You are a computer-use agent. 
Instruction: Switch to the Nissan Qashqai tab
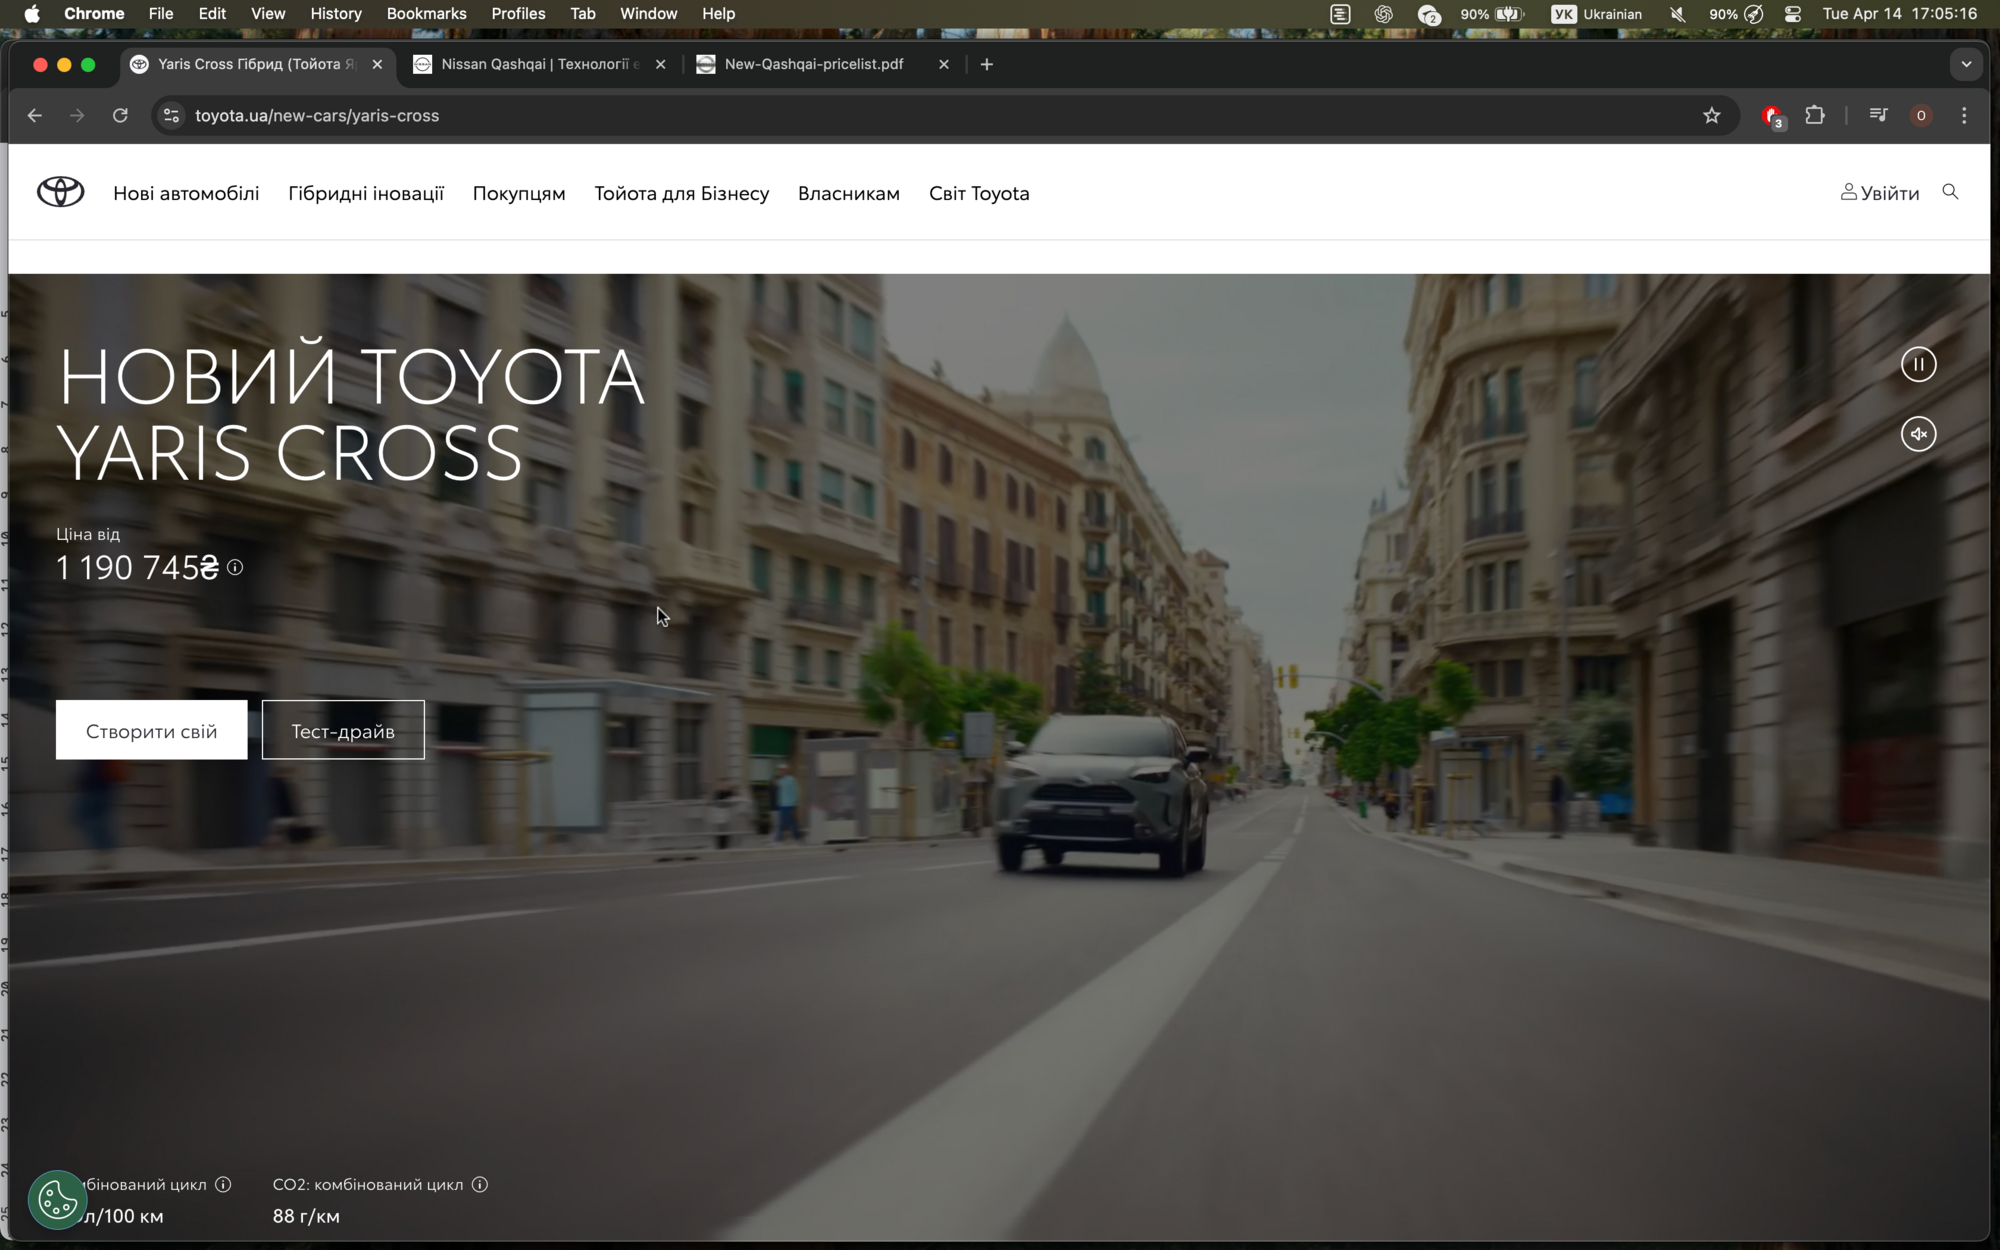click(x=535, y=64)
